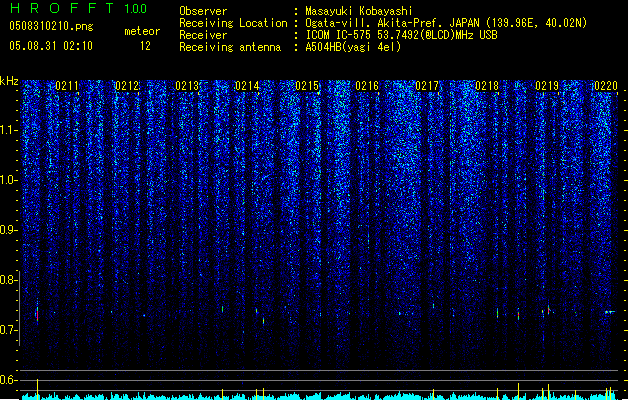The width and height of the screenshot is (629, 400).
Task: Click the kHz axis unit label
Action: 9,81
